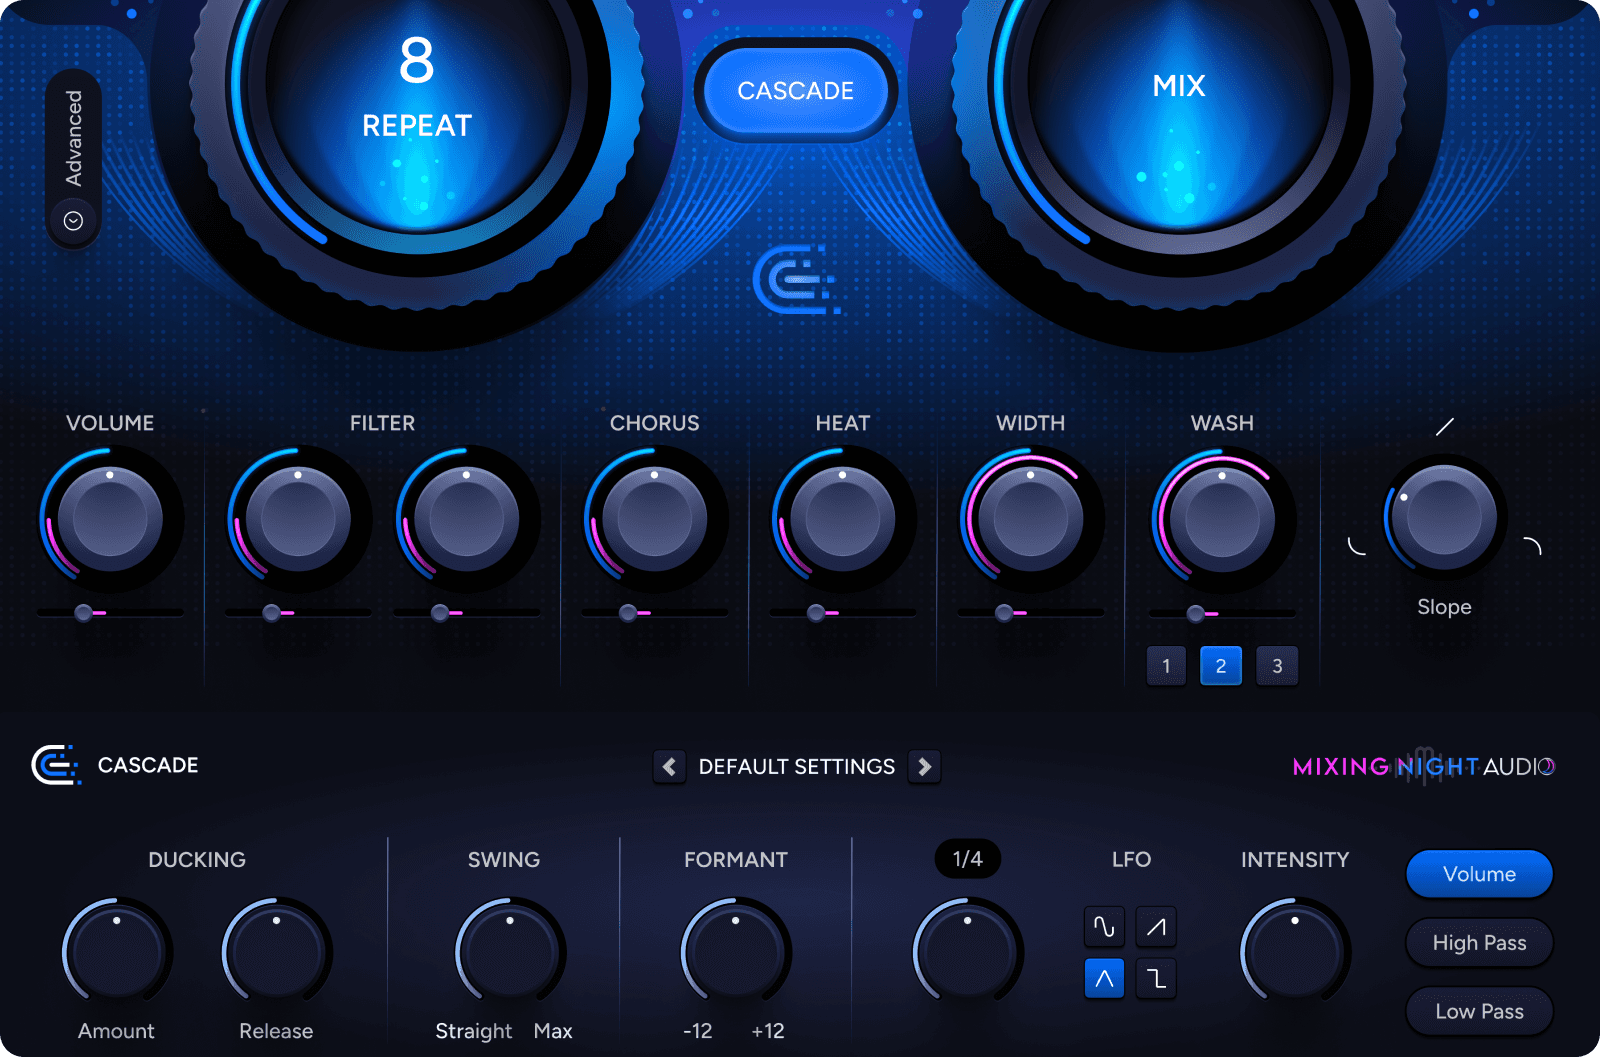Viewport: 1600px width, 1057px height.
Task: Click the Mixing Night Audio logo
Action: click(1420, 766)
